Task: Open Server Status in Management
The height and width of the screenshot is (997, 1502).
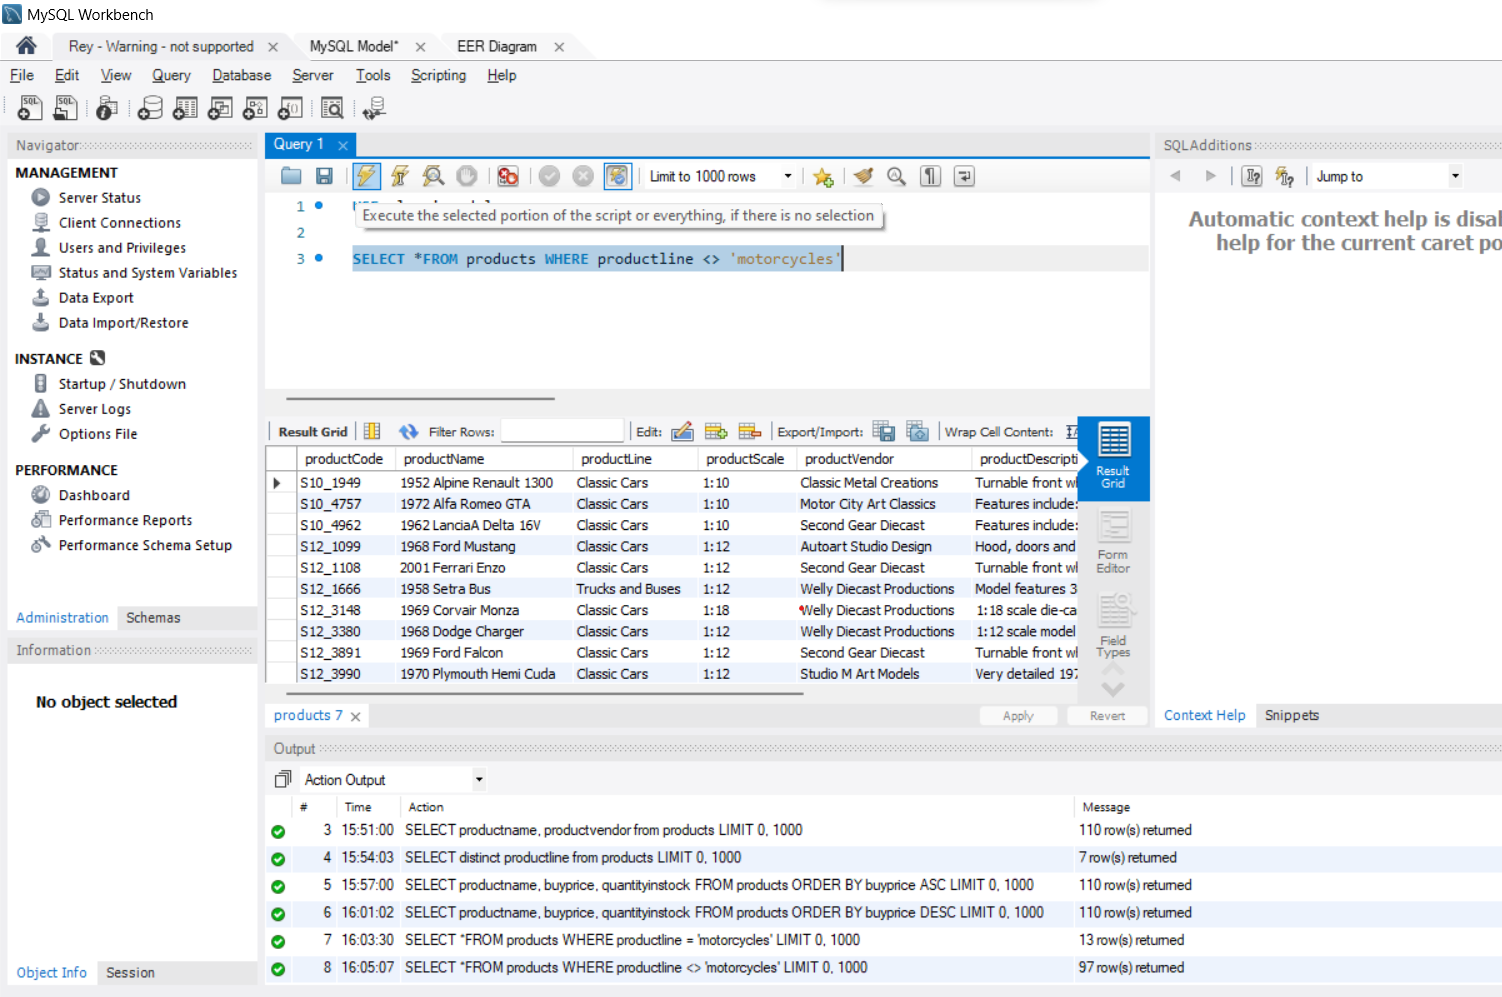Action: (x=99, y=198)
